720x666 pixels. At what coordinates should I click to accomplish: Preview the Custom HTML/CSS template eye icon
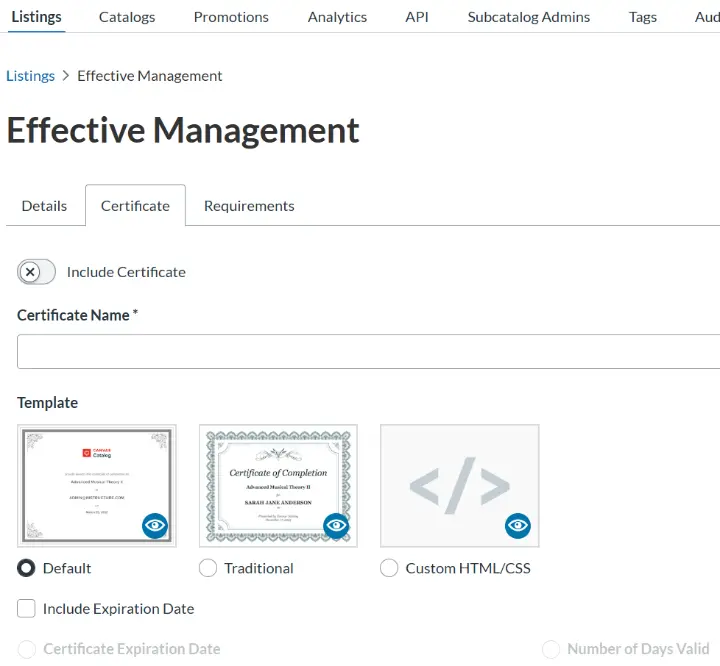(x=517, y=526)
